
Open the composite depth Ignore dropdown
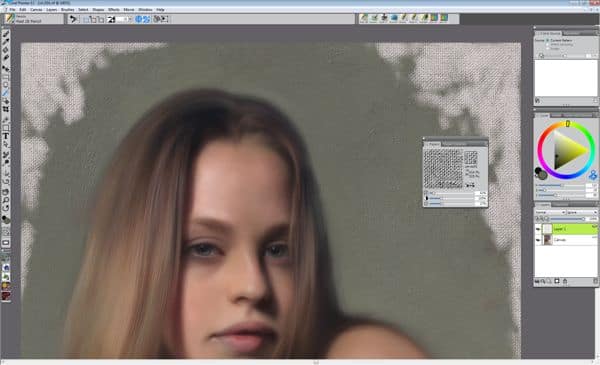pyautogui.click(x=582, y=212)
